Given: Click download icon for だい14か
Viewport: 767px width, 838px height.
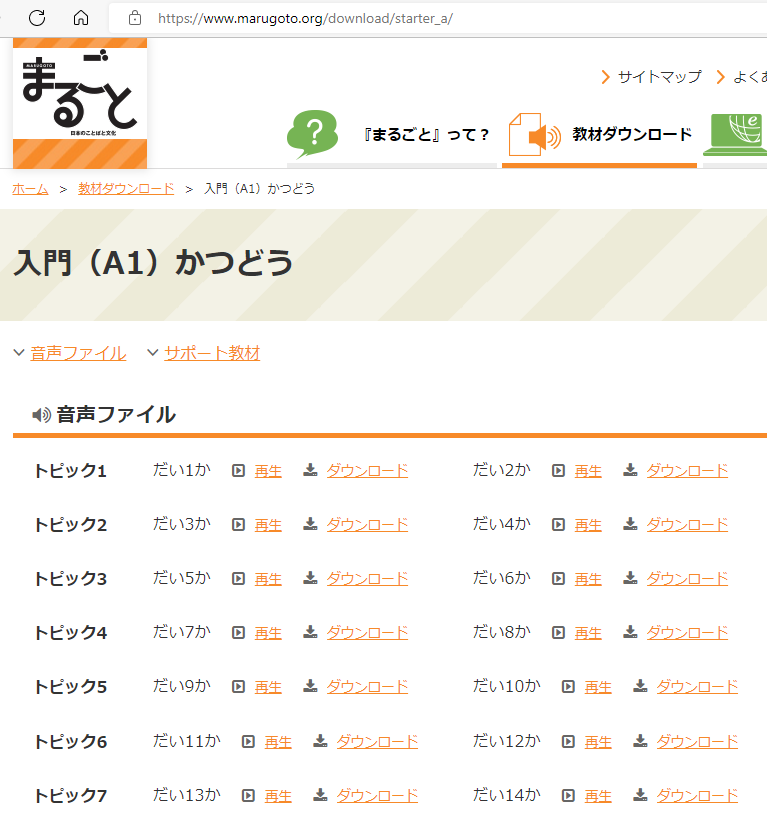Looking at the screenshot, I should coord(640,795).
